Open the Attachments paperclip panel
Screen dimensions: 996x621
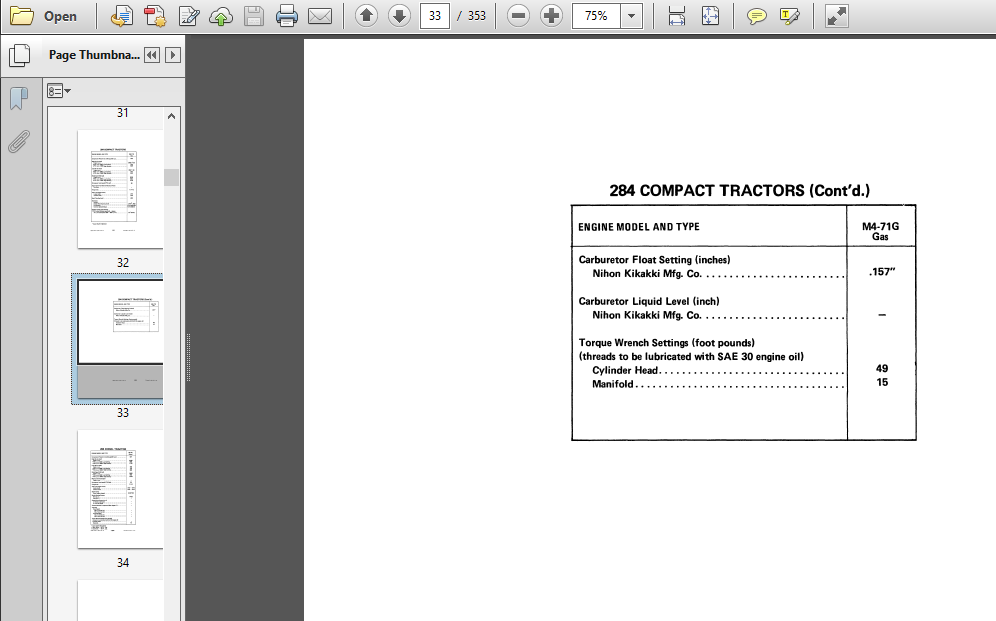pyautogui.click(x=19, y=142)
